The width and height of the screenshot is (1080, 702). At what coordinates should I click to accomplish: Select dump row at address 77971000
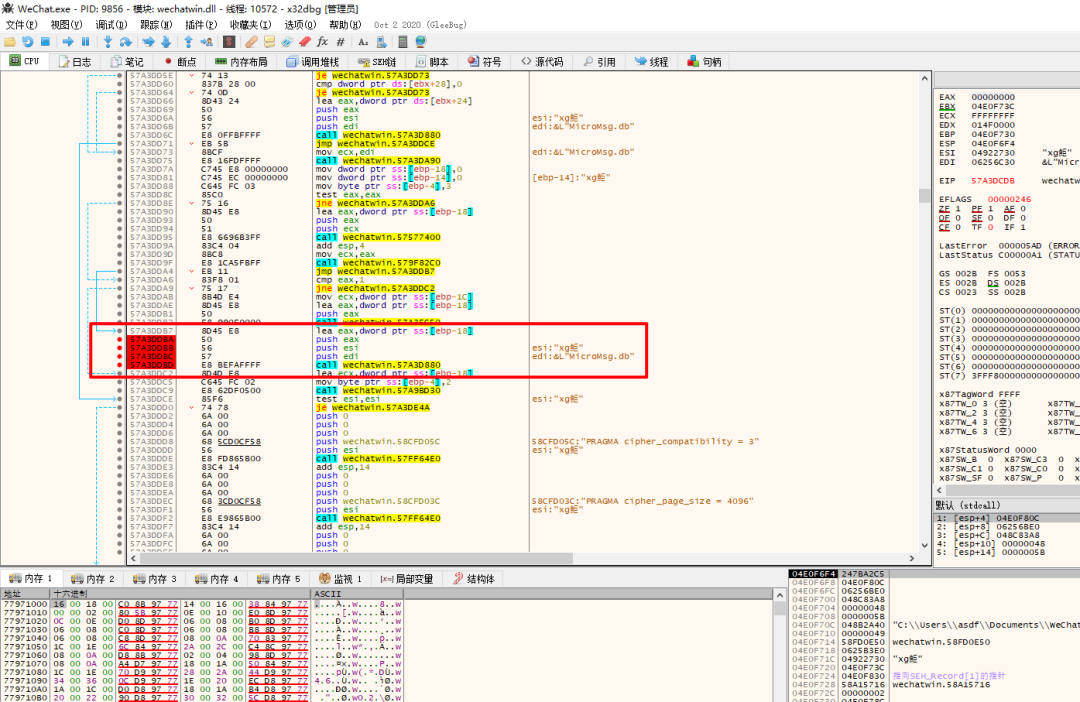203,604
